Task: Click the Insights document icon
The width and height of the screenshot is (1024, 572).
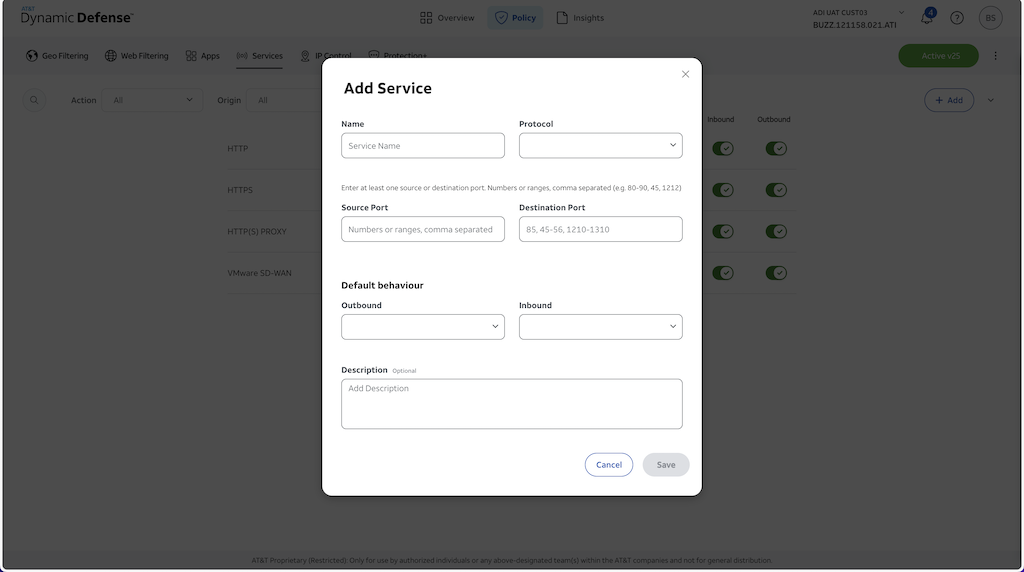Action: point(562,18)
